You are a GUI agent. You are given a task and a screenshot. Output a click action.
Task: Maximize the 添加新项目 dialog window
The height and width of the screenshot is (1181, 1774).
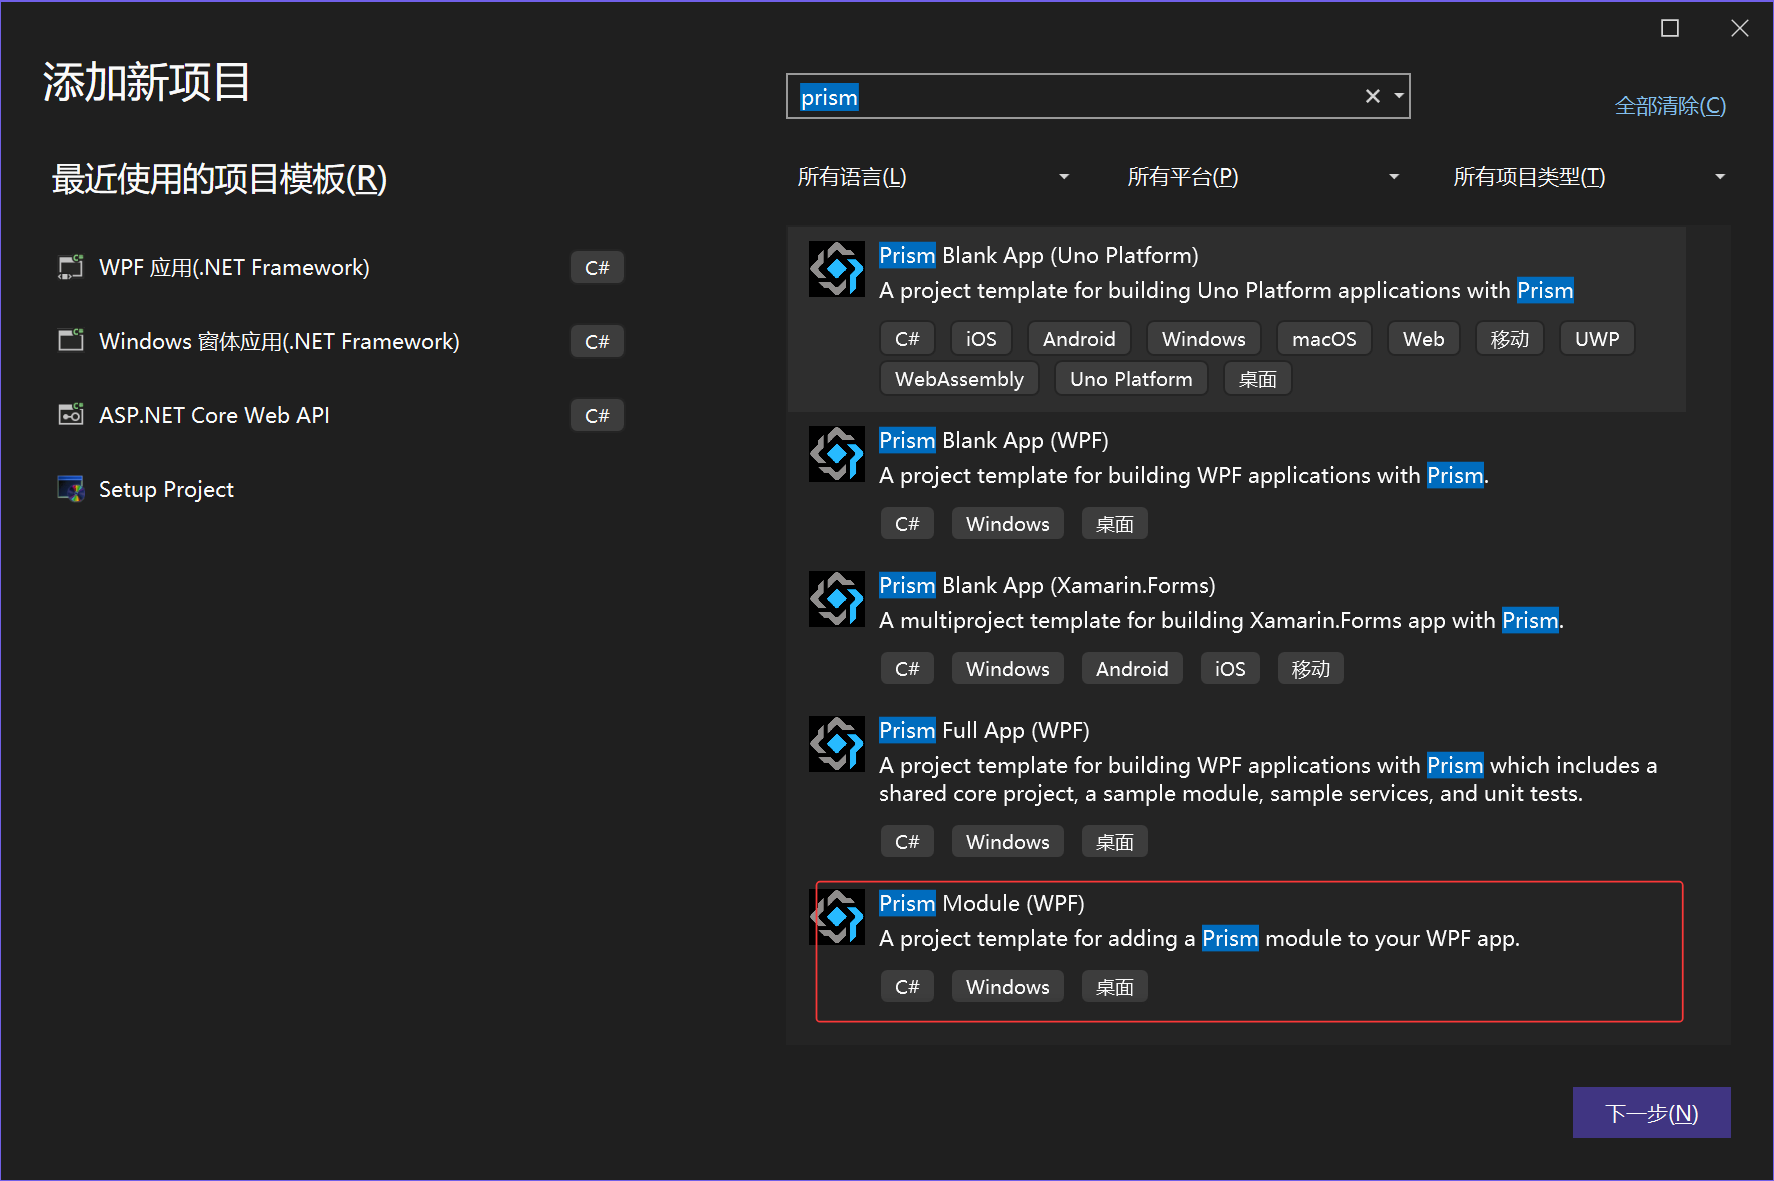pos(1670,28)
